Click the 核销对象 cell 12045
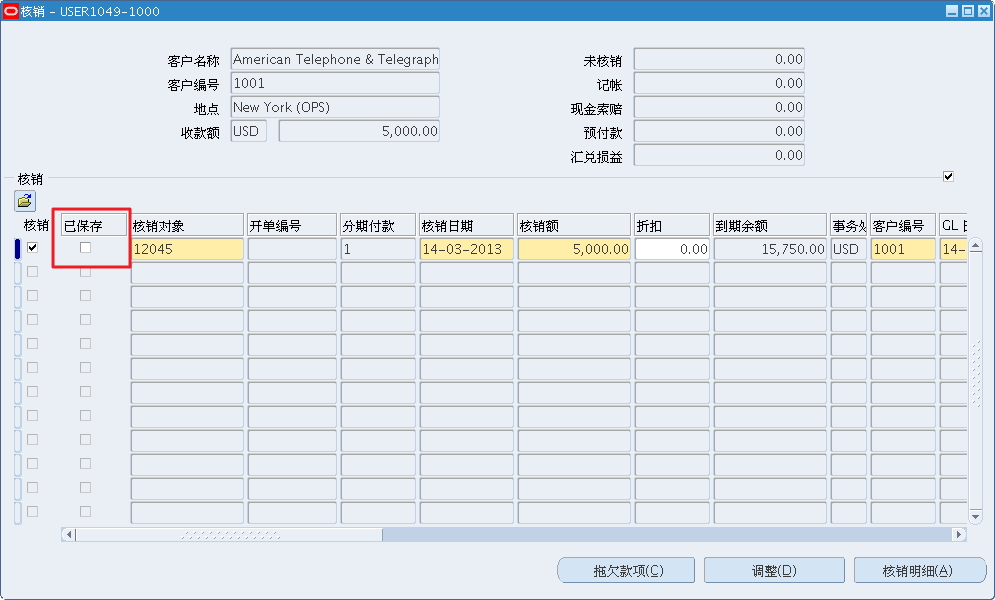The width and height of the screenshot is (995, 600). pos(187,249)
